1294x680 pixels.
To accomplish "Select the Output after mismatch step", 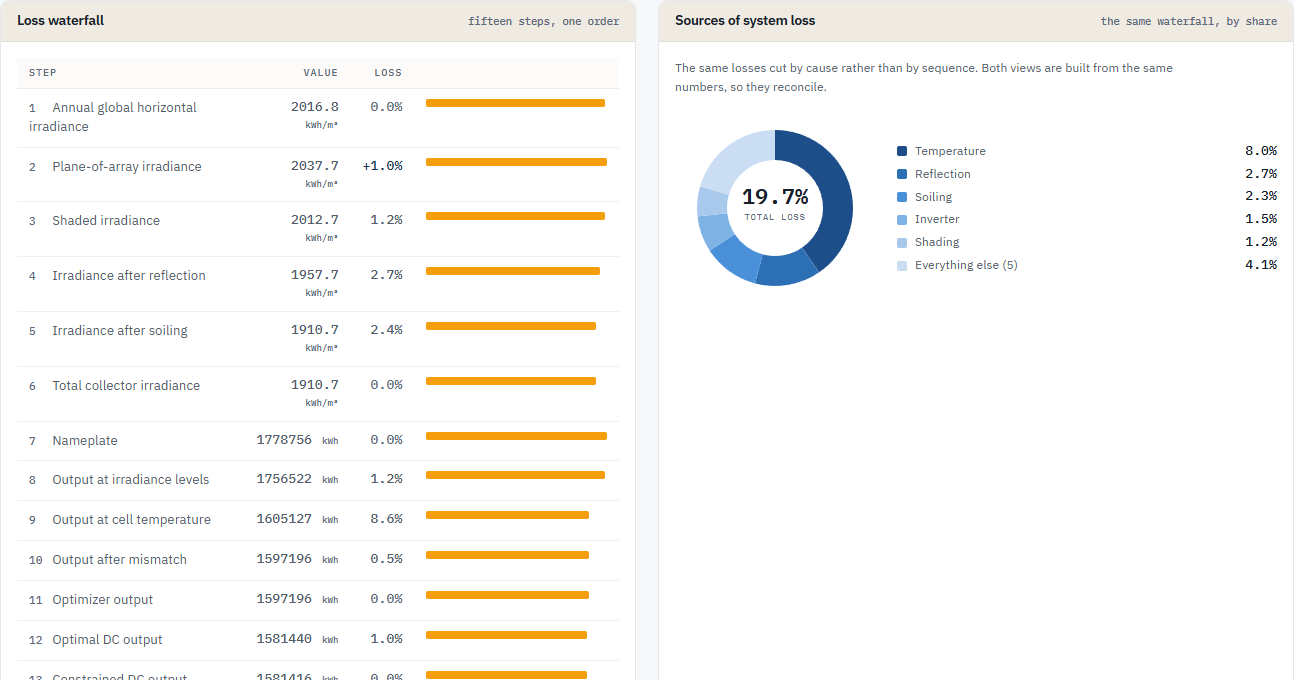I will pos(318,560).
